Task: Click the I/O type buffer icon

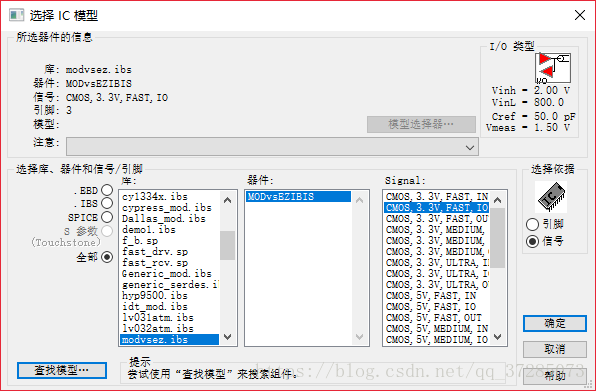Action: click(553, 68)
